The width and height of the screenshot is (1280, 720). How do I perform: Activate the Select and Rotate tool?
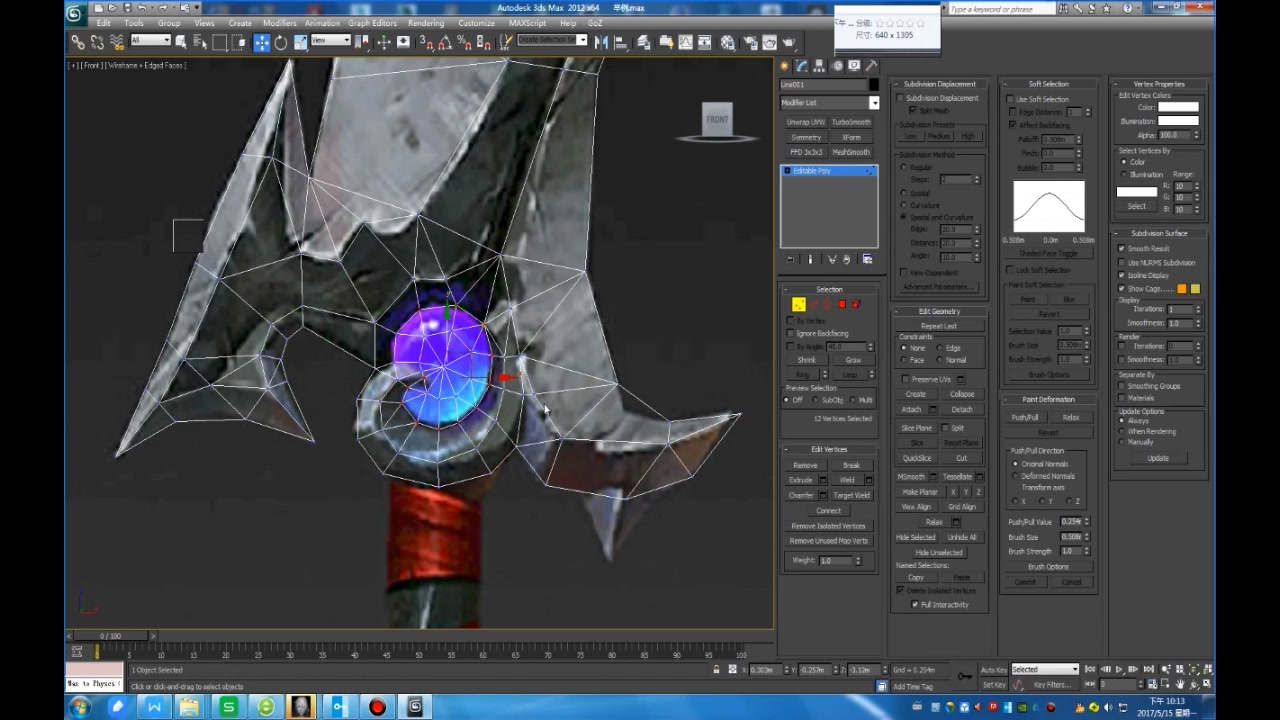[282, 40]
